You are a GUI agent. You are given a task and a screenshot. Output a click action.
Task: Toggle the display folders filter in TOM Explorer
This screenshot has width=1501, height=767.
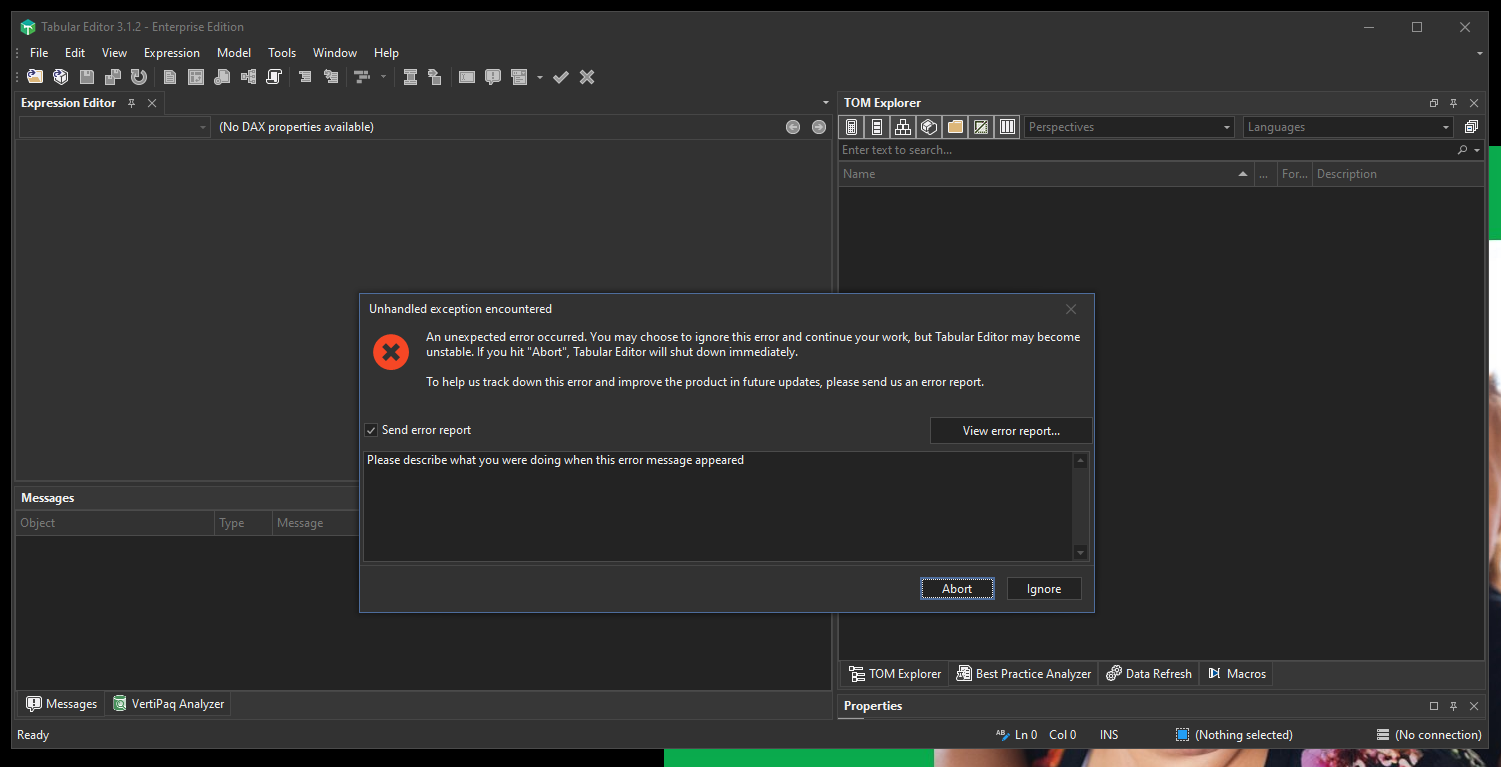point(955,127)
